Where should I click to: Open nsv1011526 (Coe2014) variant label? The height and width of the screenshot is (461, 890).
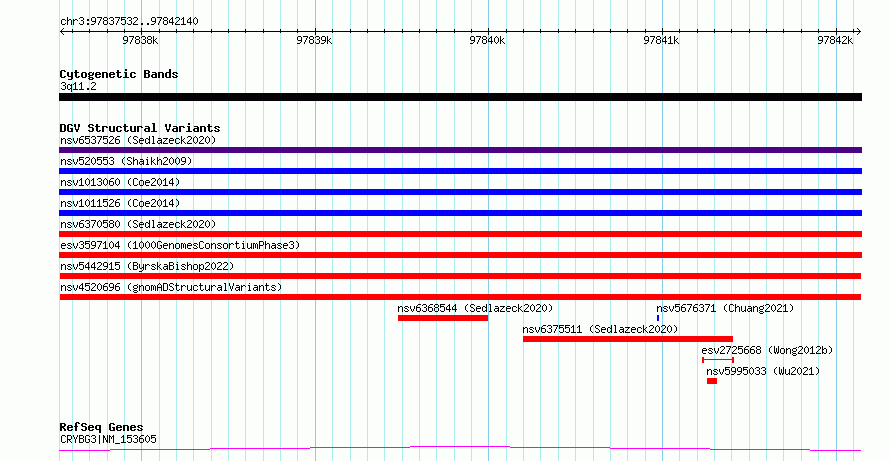click(120, 203)
